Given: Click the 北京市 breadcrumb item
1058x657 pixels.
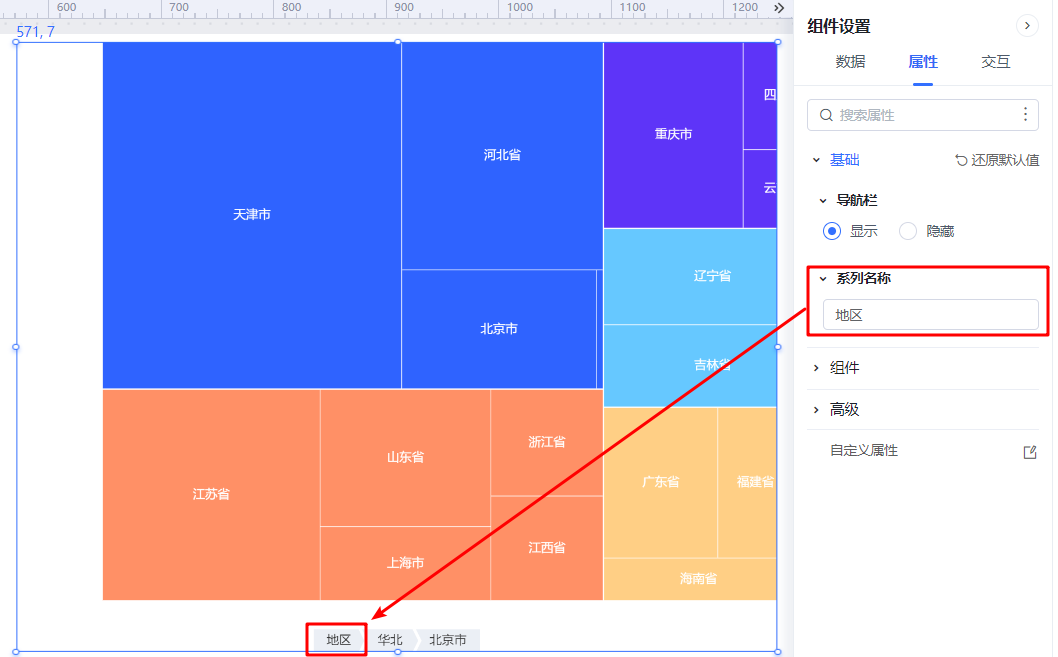Looking at the screenshot, I should tap(448, 639).
